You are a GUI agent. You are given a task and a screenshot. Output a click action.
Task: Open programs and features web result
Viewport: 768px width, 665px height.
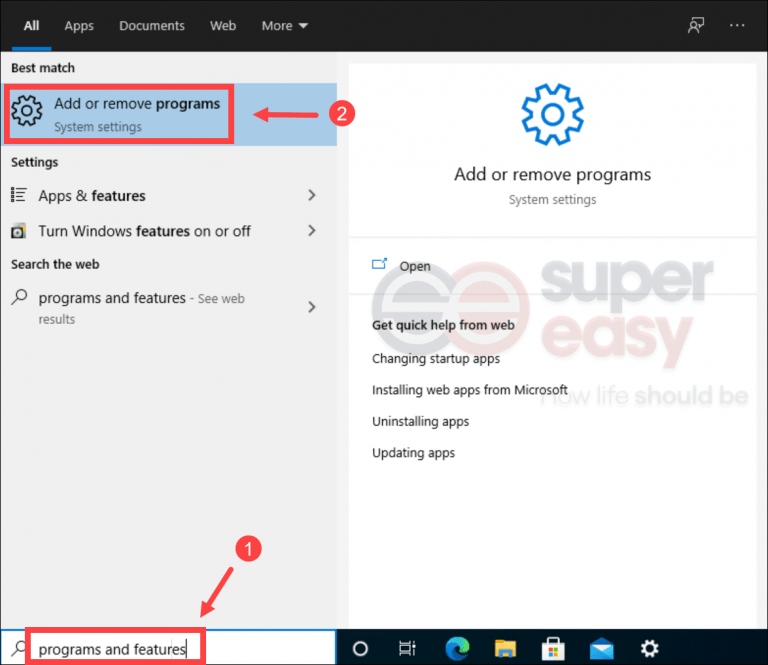click(x=166, y=308)
